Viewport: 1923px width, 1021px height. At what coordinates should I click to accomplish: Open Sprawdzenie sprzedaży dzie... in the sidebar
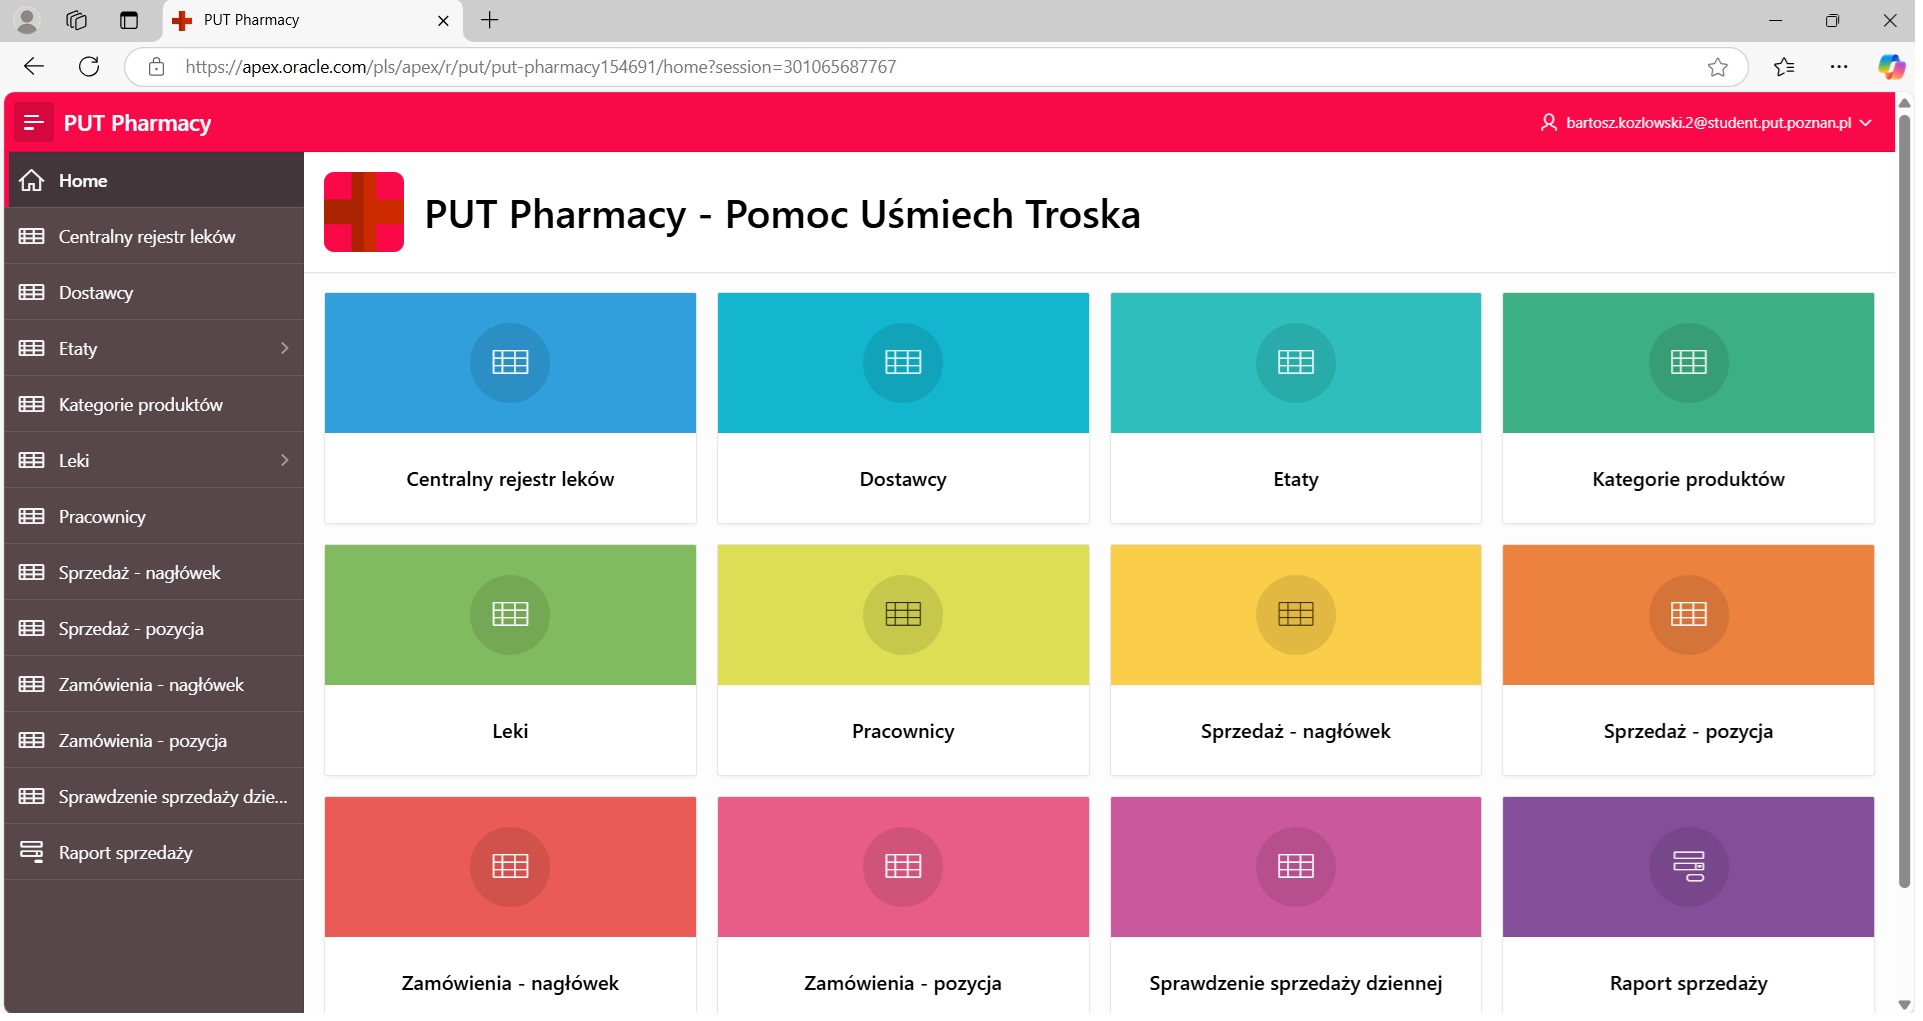coord(155,797)
